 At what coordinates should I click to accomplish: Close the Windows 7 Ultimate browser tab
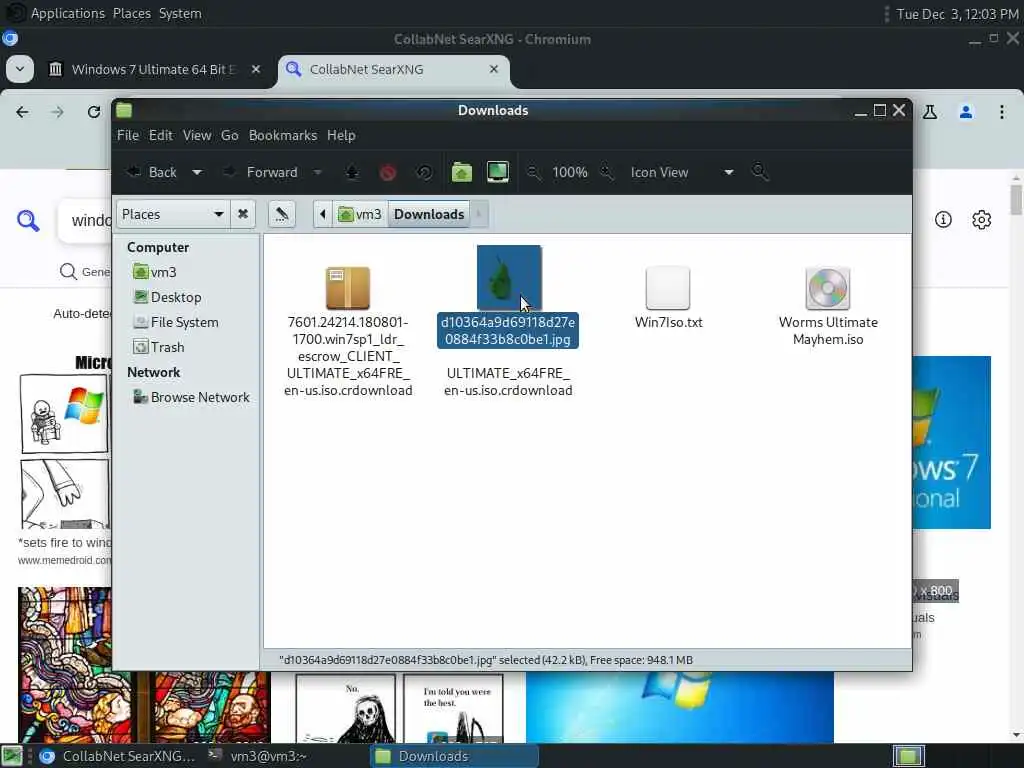(x=255, y=69)
